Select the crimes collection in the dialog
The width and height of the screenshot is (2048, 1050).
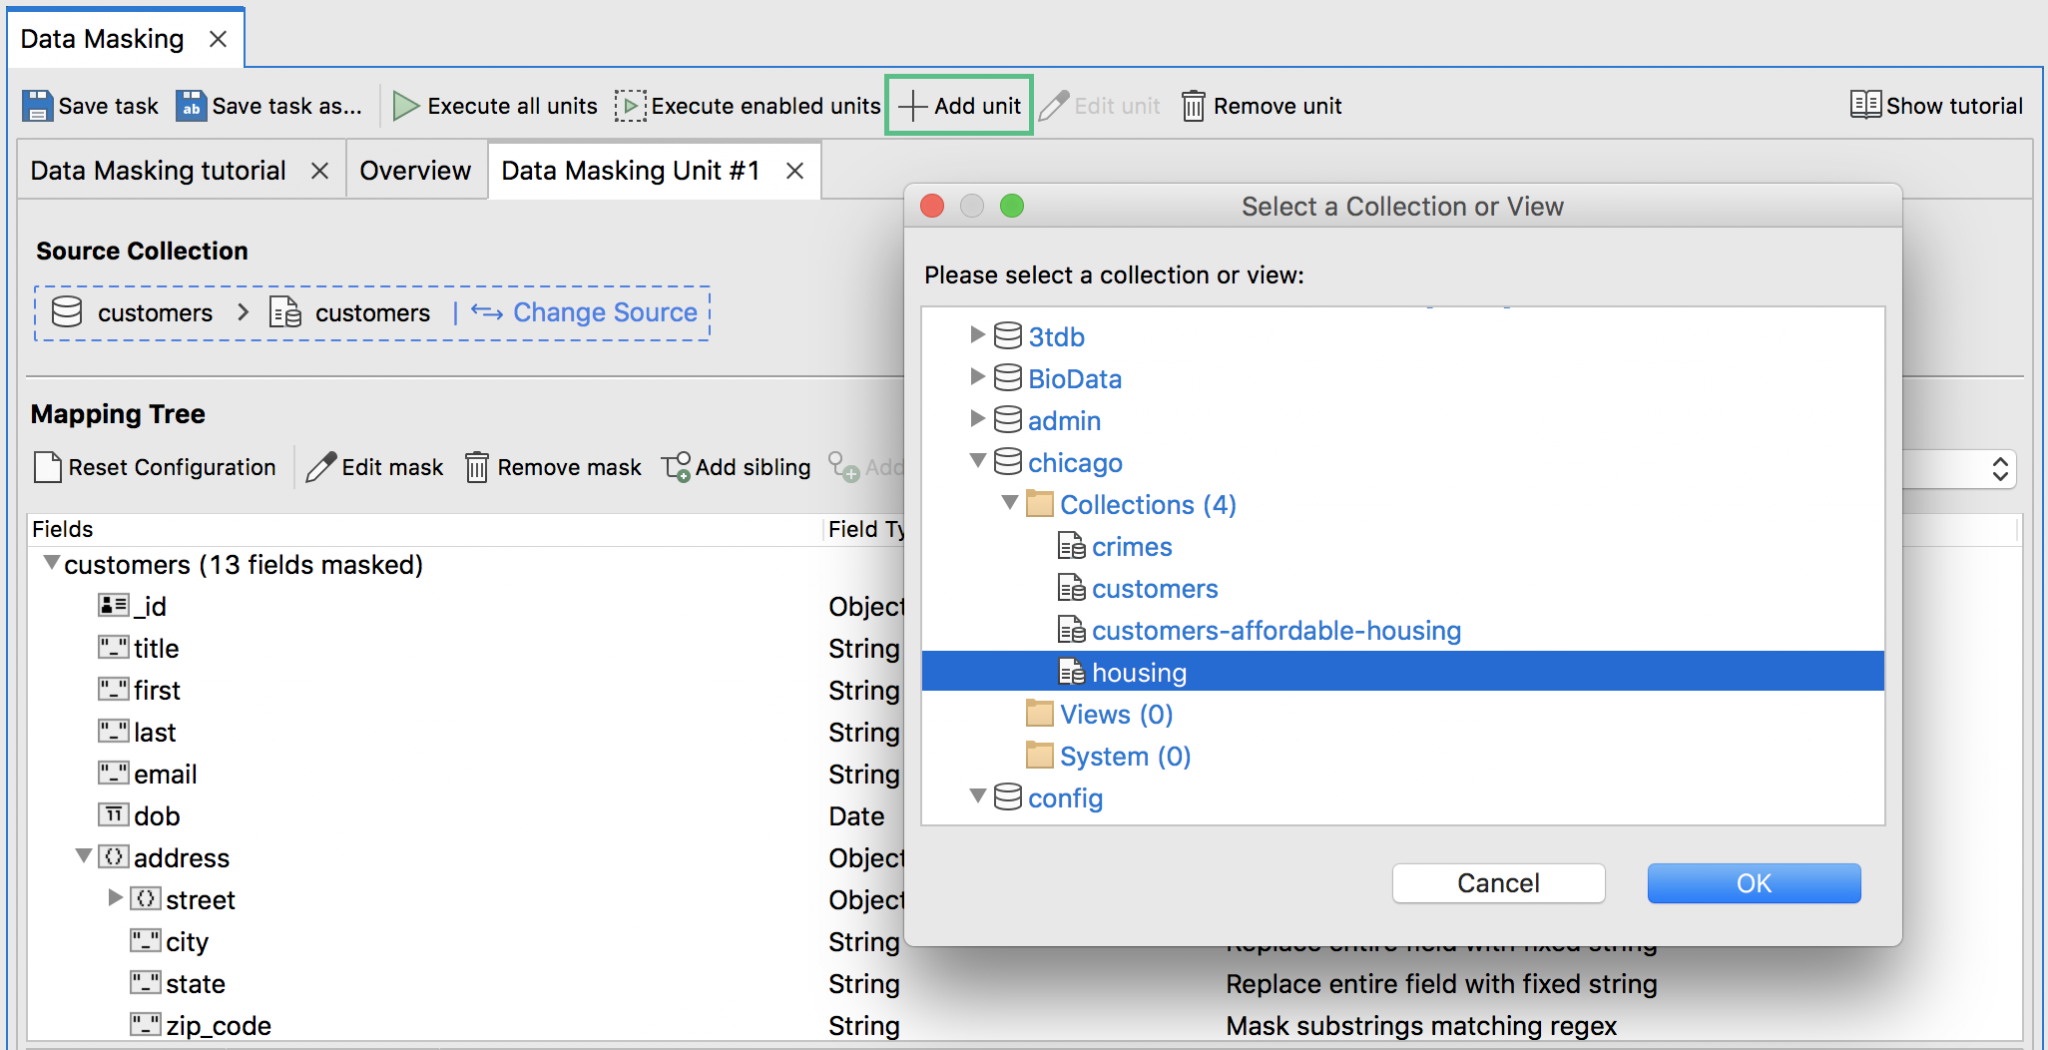pyautogui.click(x=1132, y=546)
